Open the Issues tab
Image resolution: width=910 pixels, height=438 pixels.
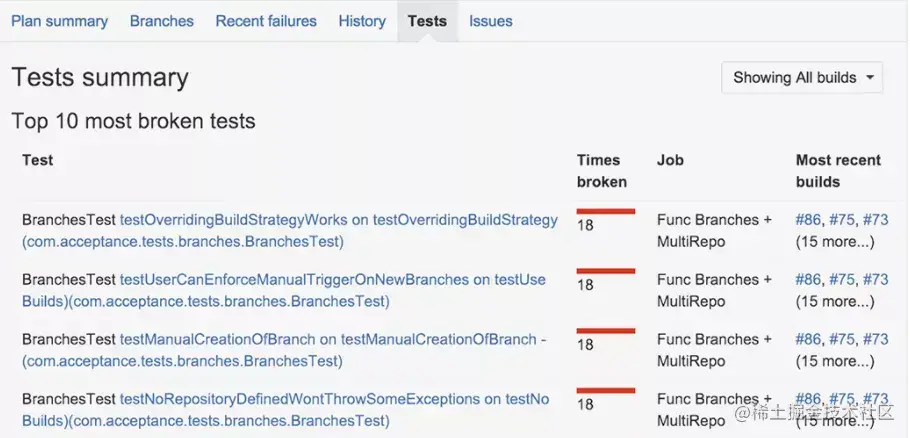pos(490,21)
